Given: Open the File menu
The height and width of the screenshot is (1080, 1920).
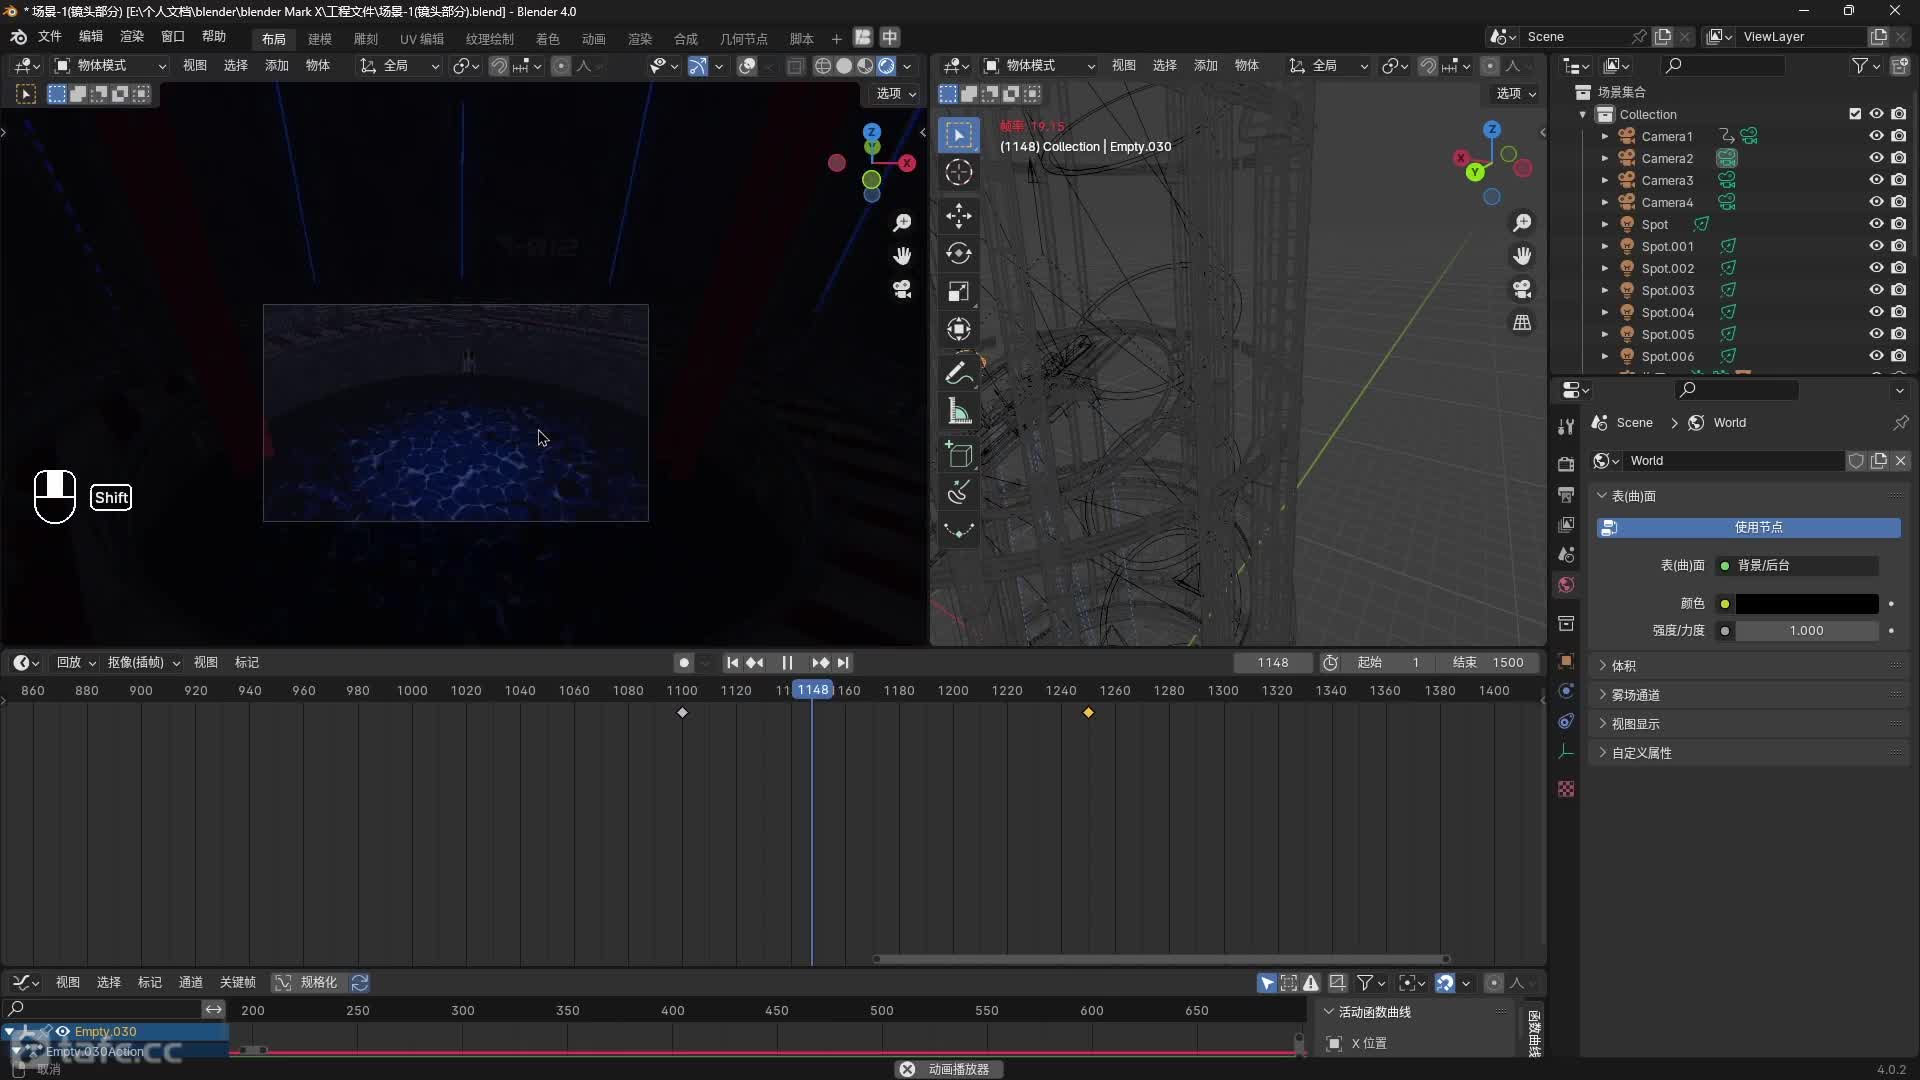Looking at the screenshot, I should tap(50, 37).
